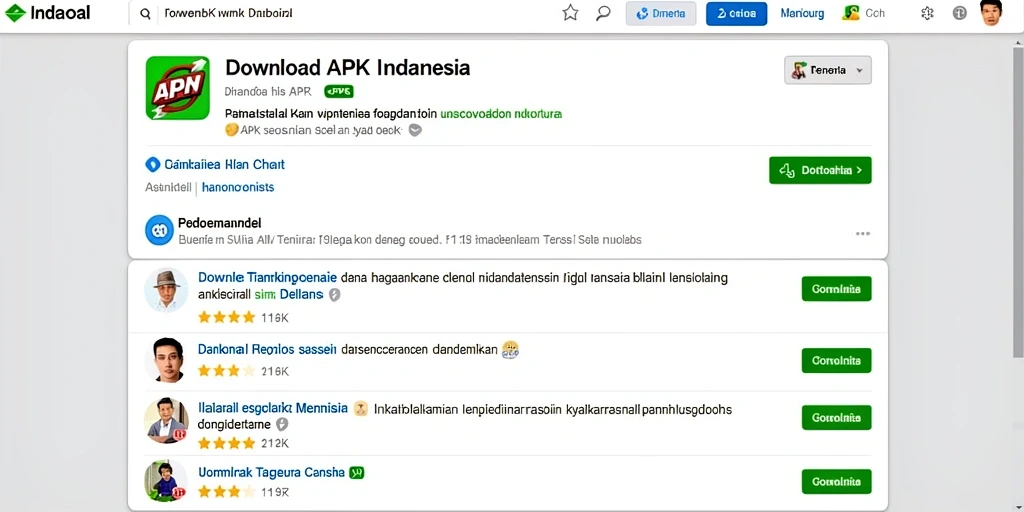Click the blue 2 ceioa button
The image size is (1024, 512).
(736, 13)
